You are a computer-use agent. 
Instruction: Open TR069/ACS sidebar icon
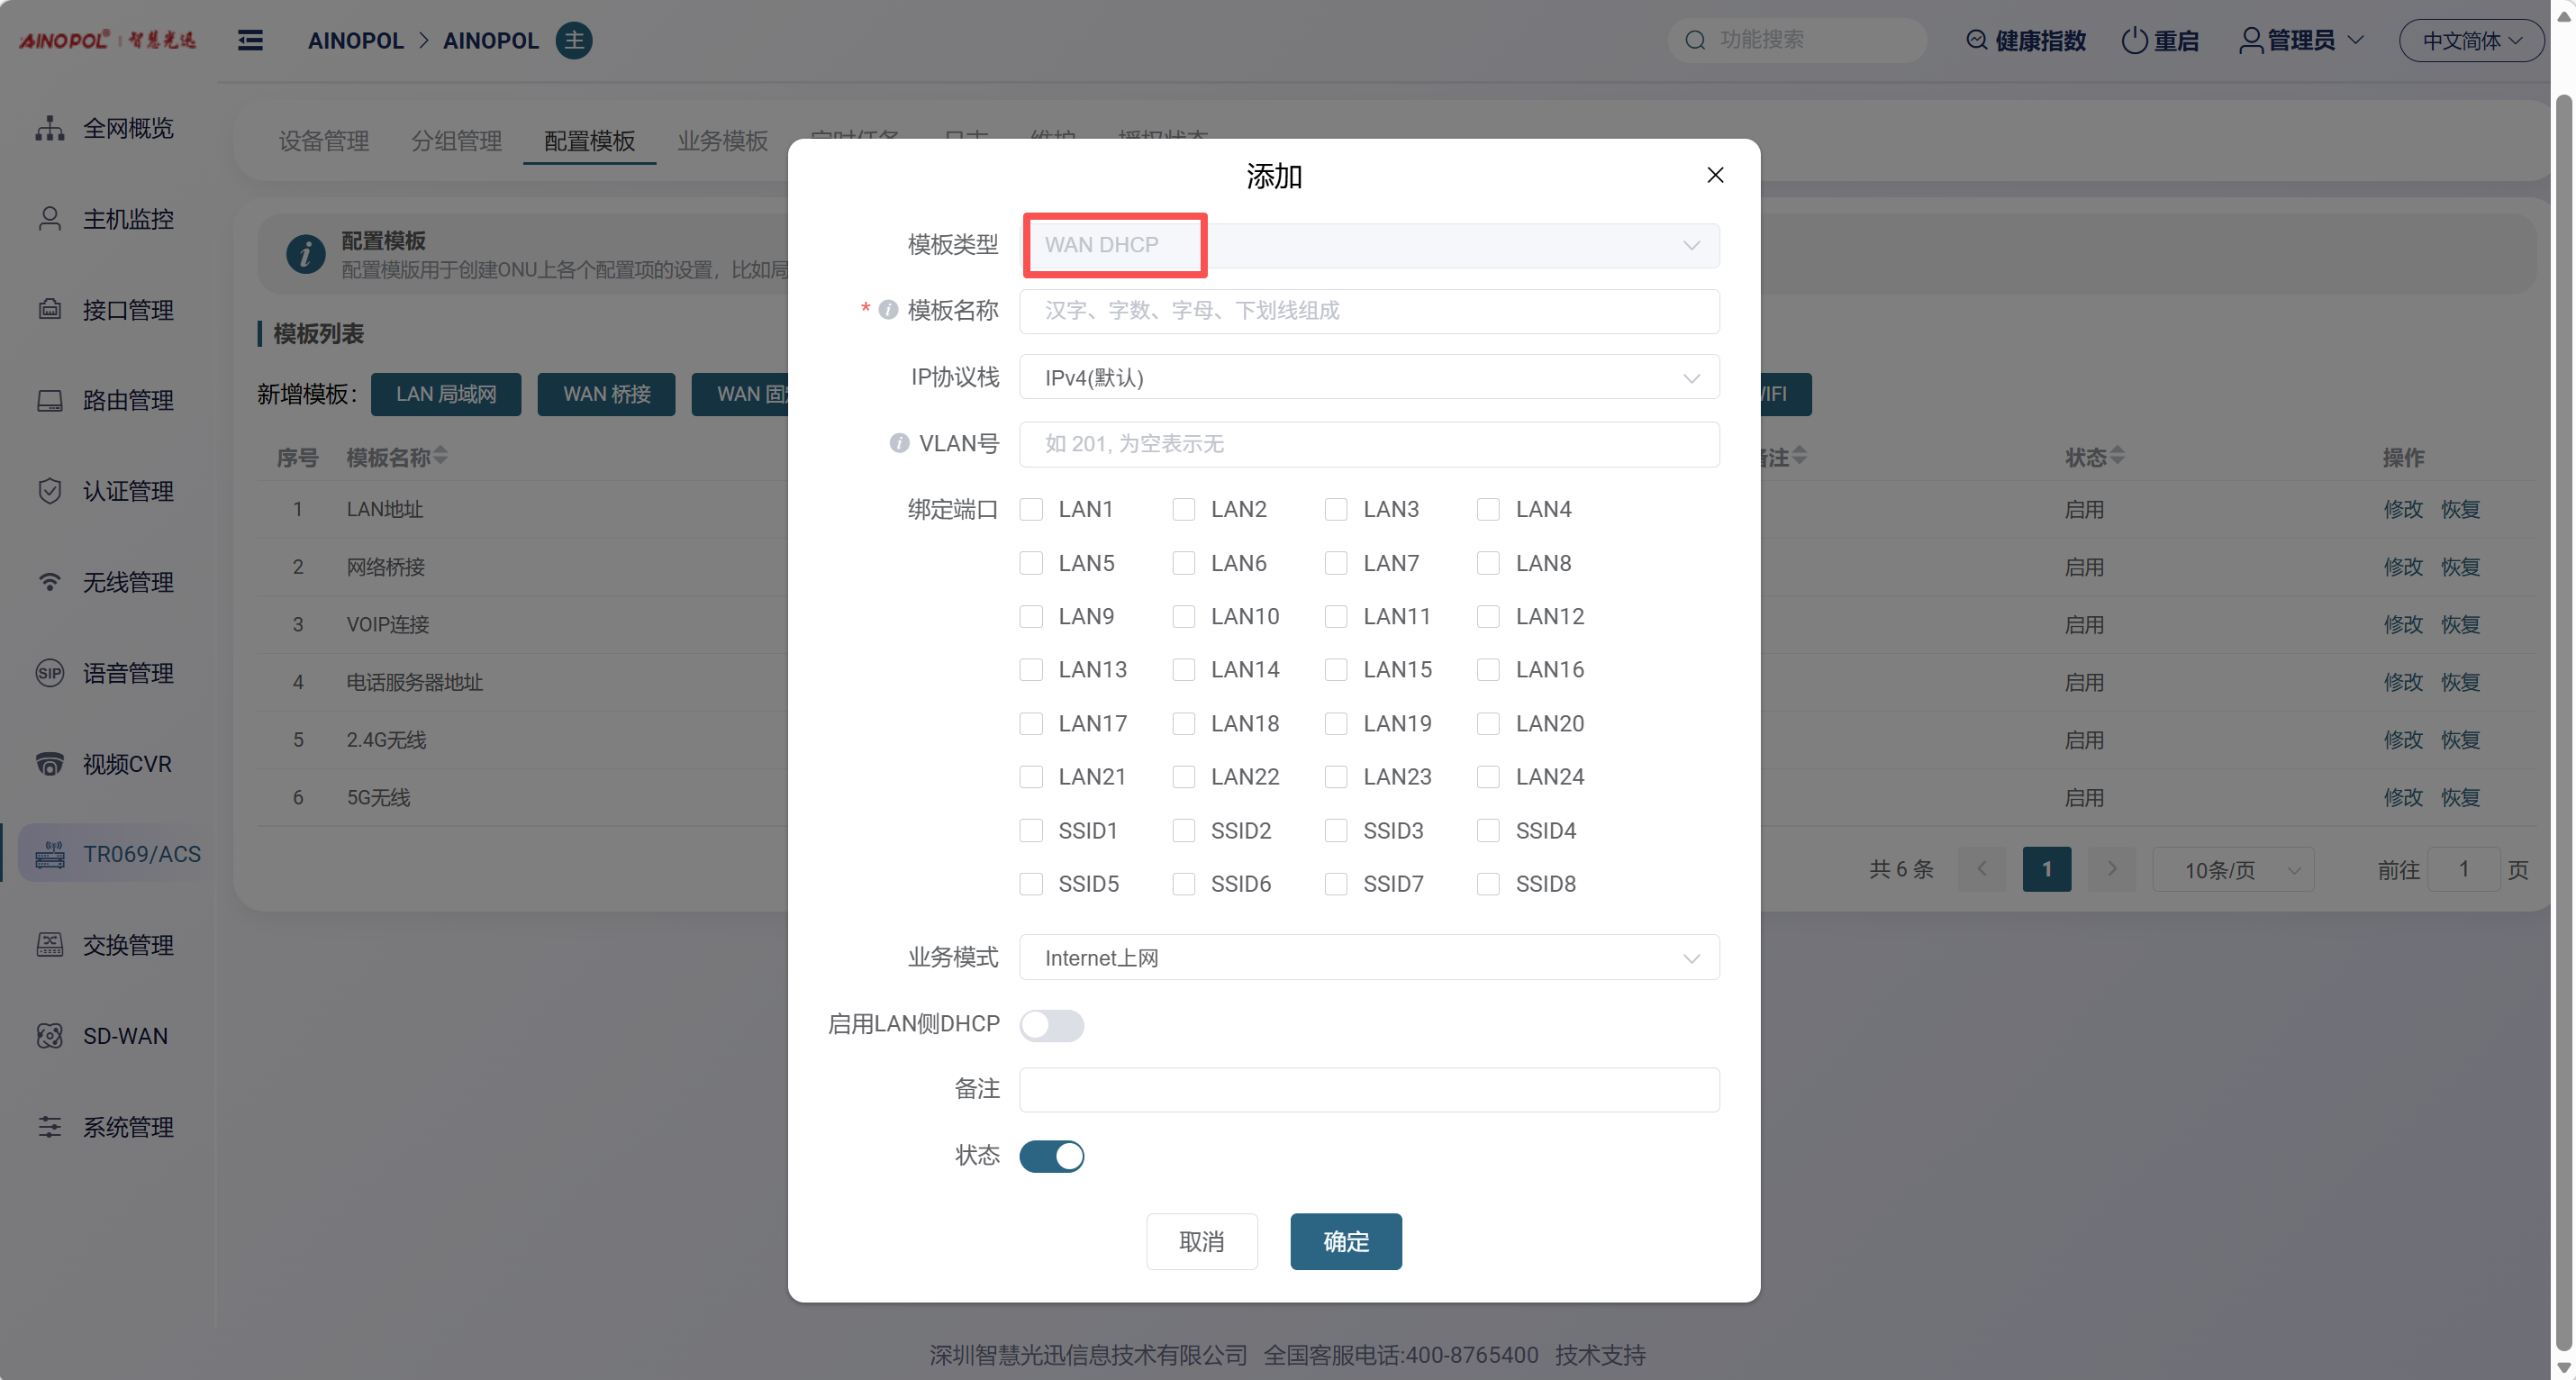point(50,854)
